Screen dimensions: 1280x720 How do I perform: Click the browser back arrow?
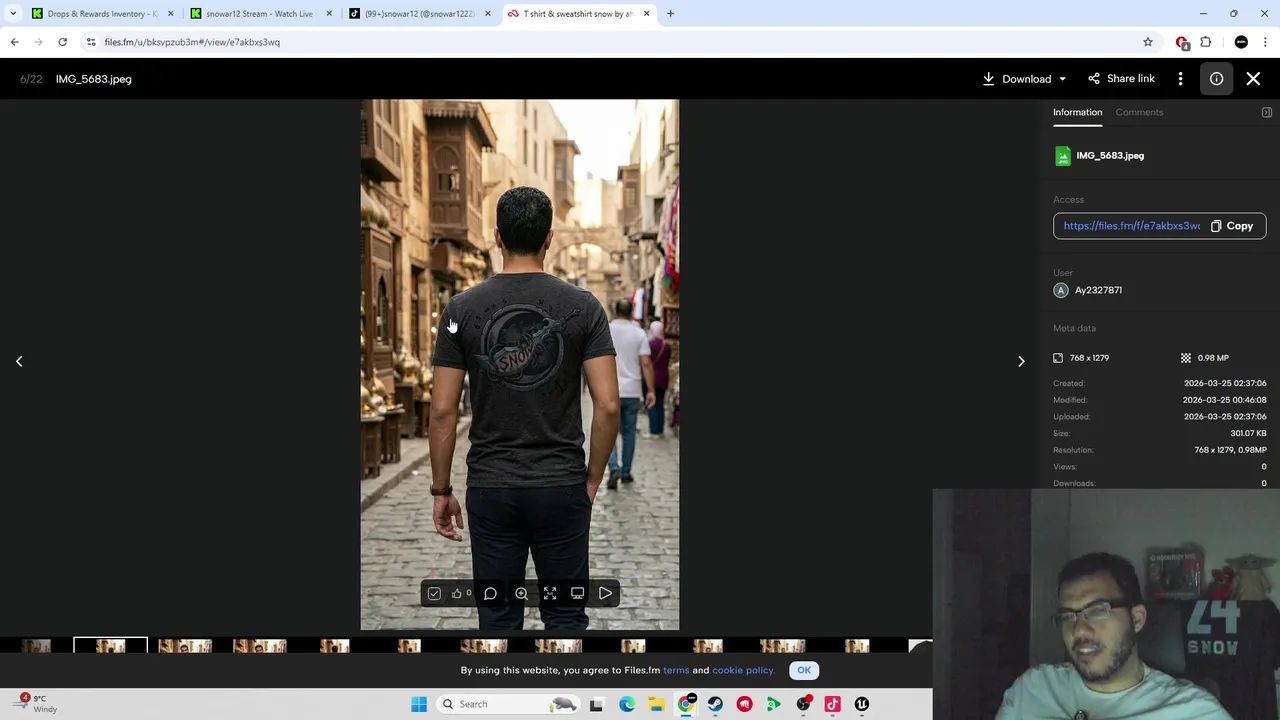click(14, 42)
